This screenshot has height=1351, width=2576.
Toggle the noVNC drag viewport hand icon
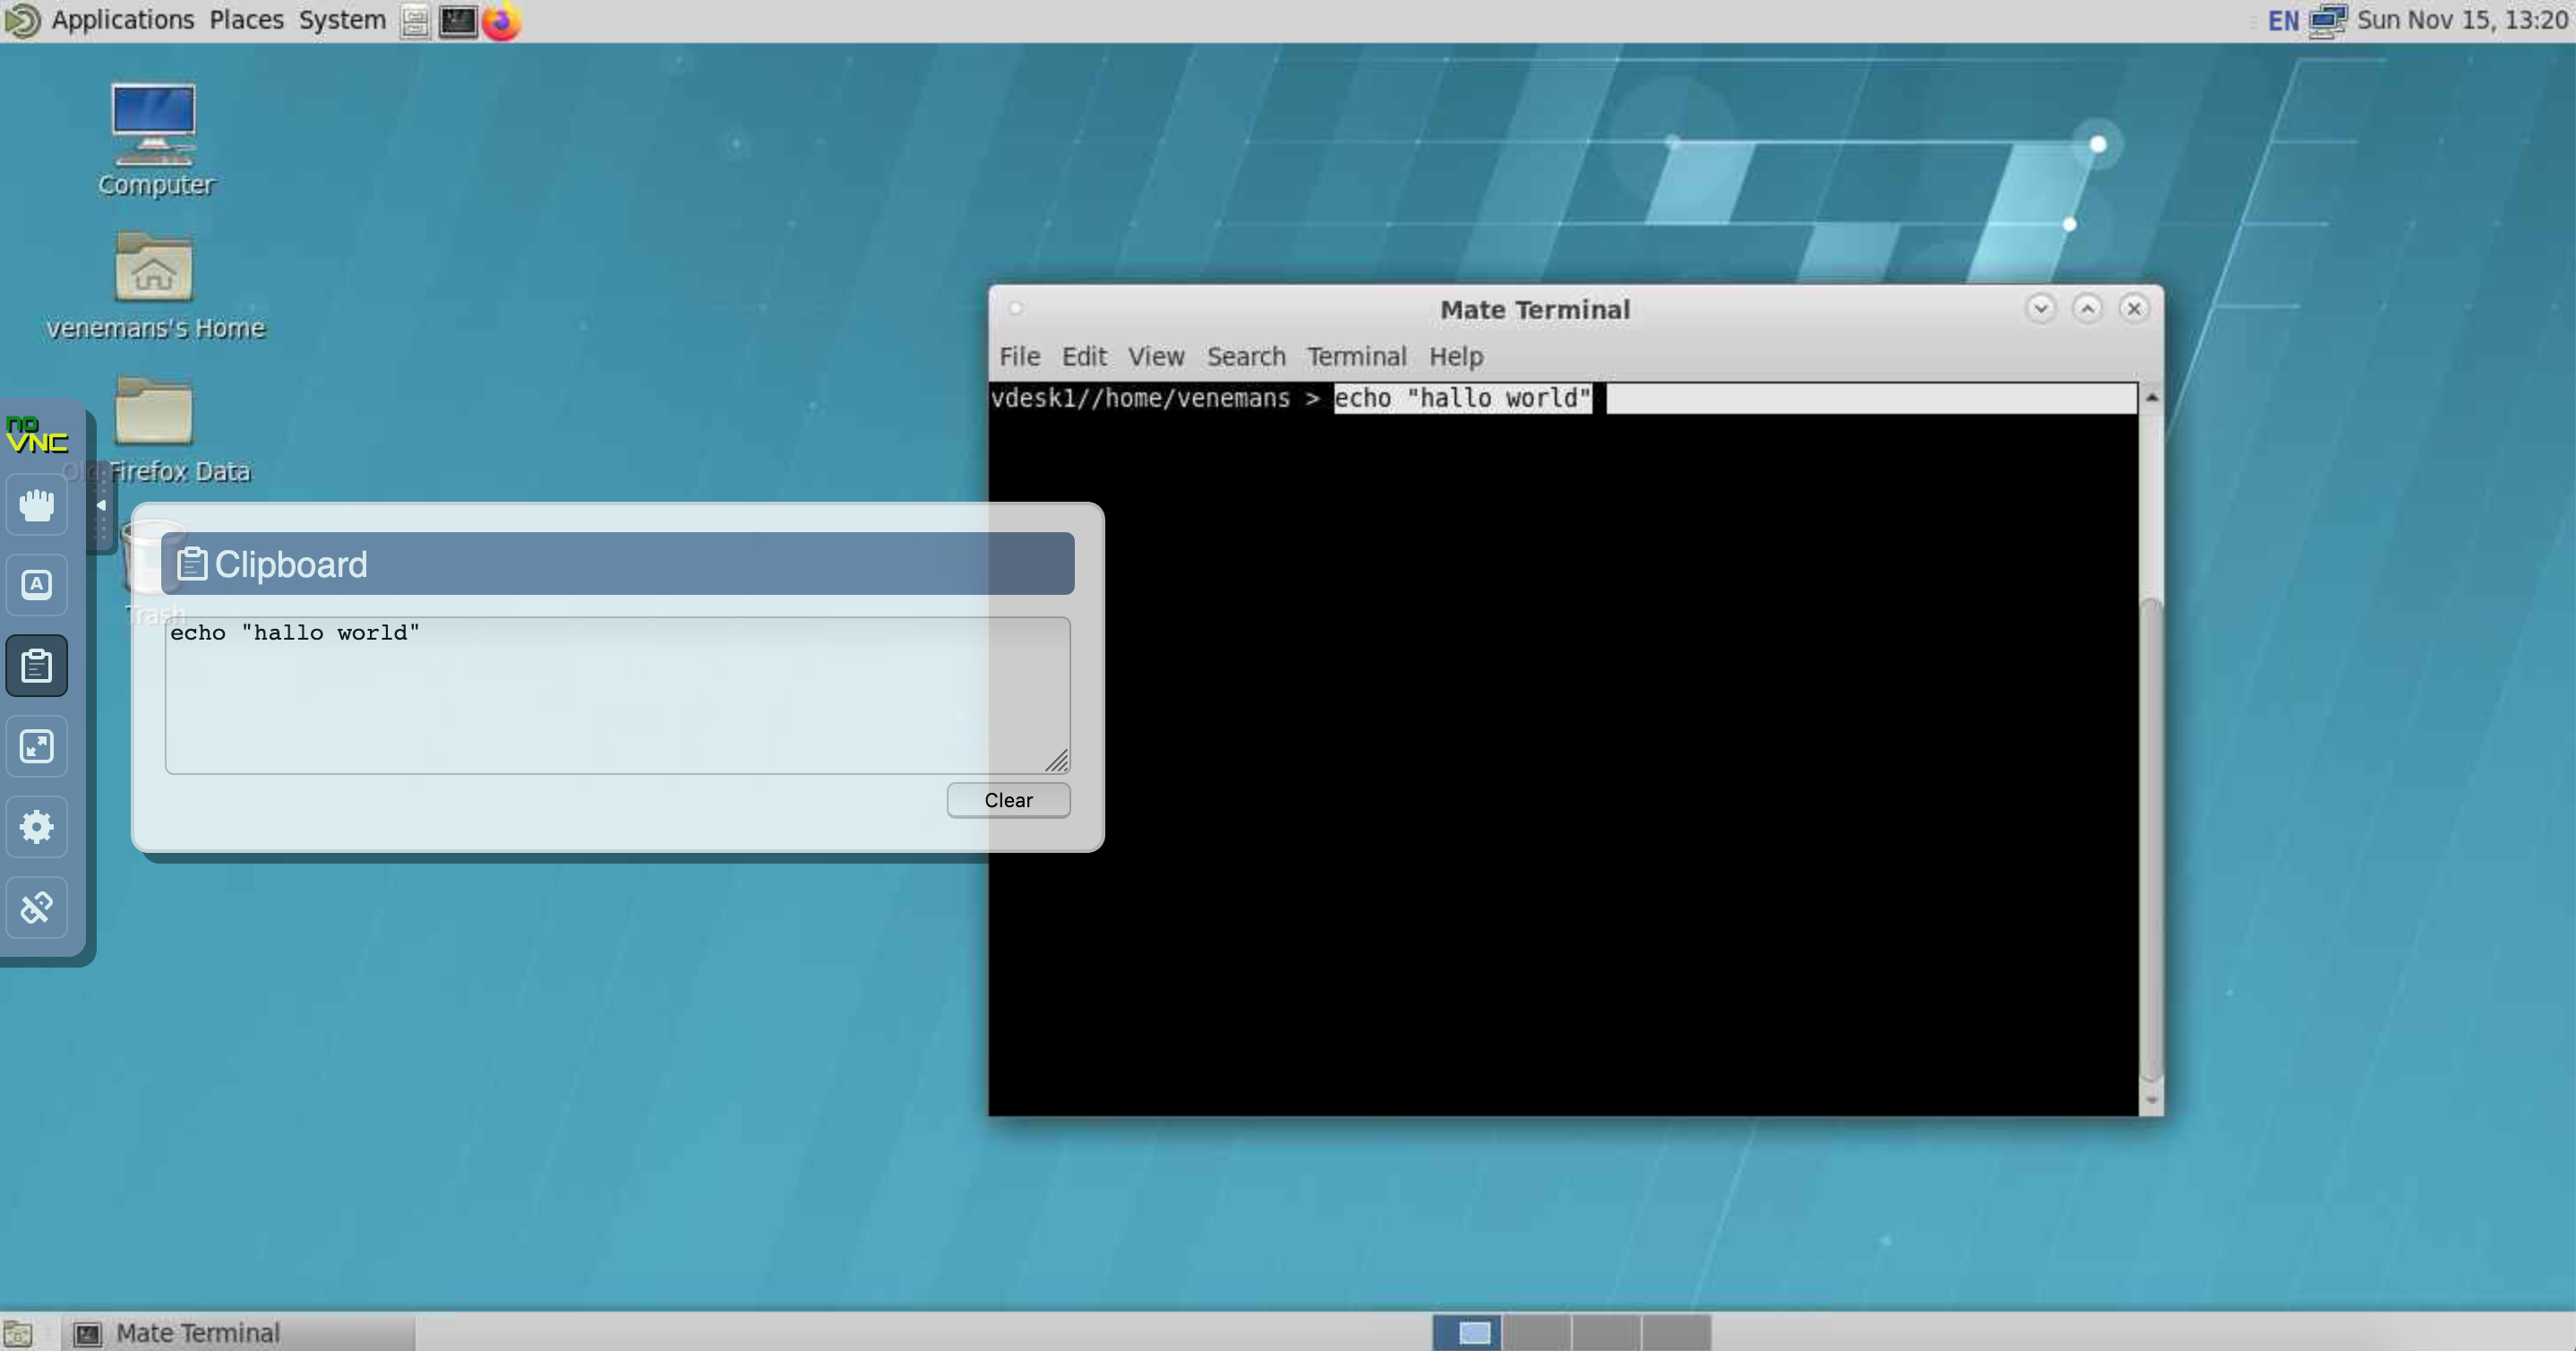point(37,505)
